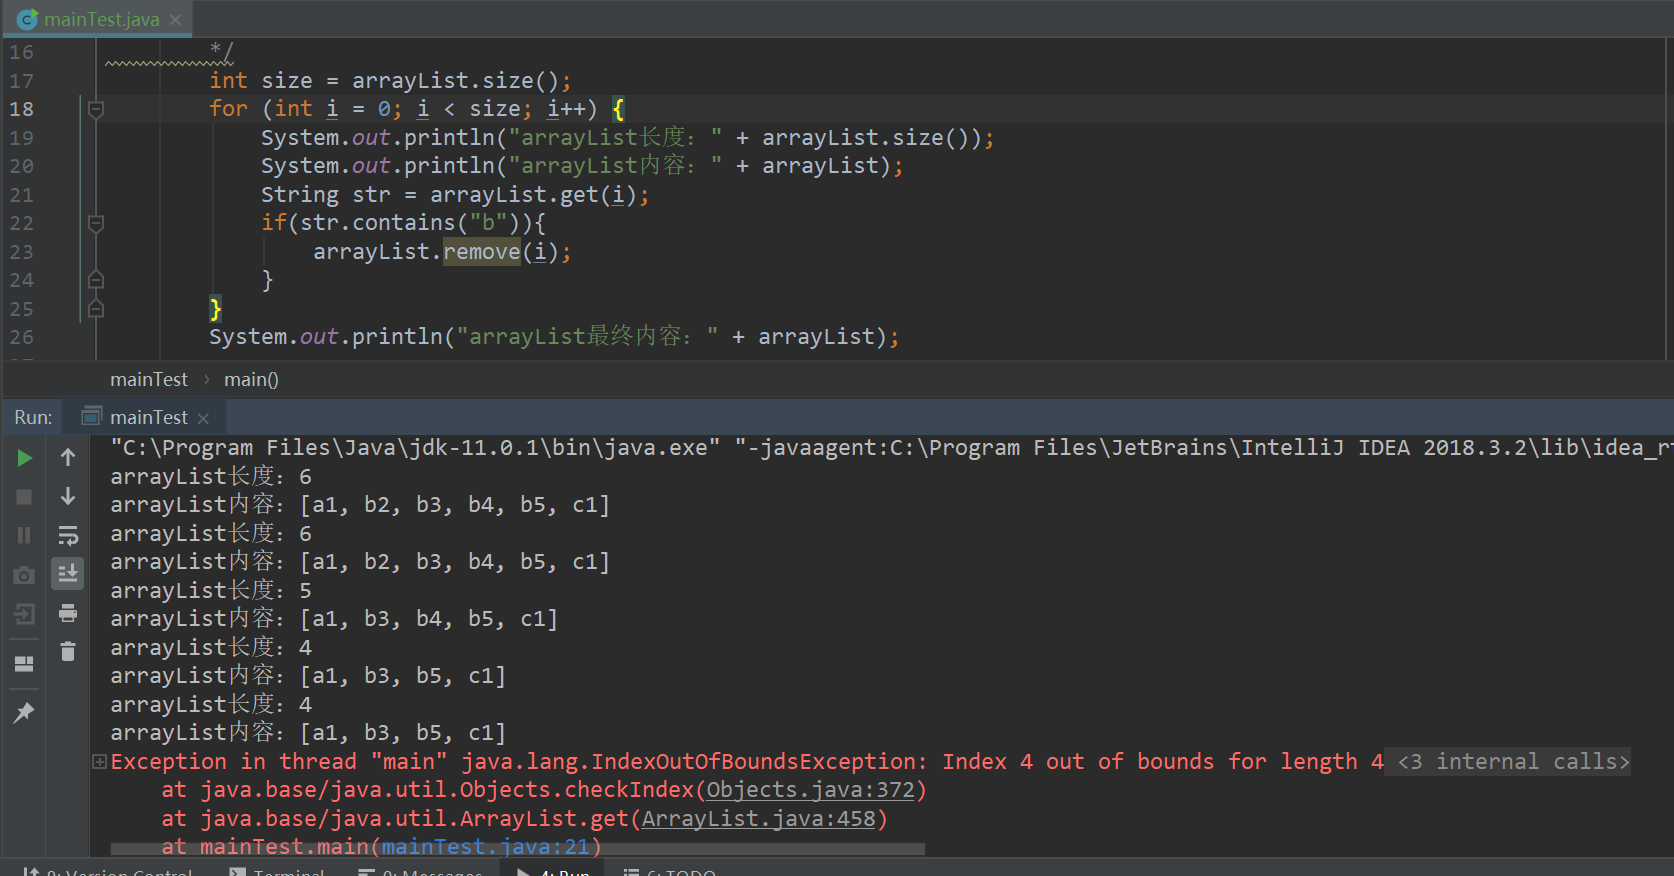Clear console with the trash icon

pos(68,651)
